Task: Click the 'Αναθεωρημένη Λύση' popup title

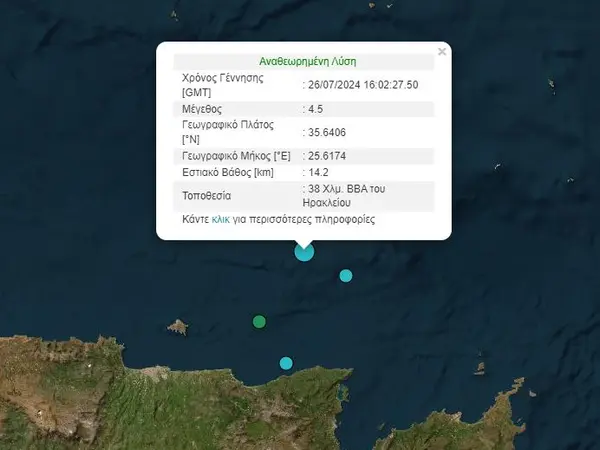Action: click(303, 60)
